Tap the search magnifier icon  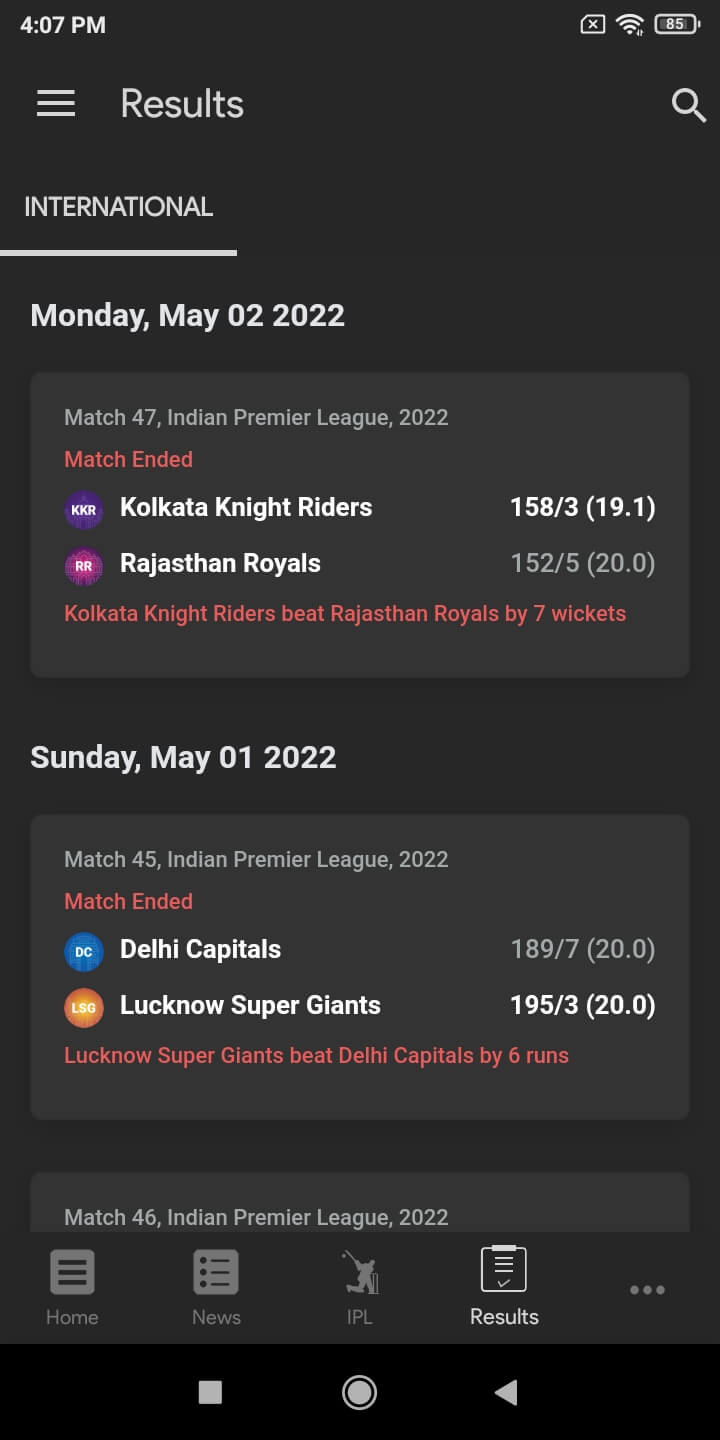pos(688,104)
